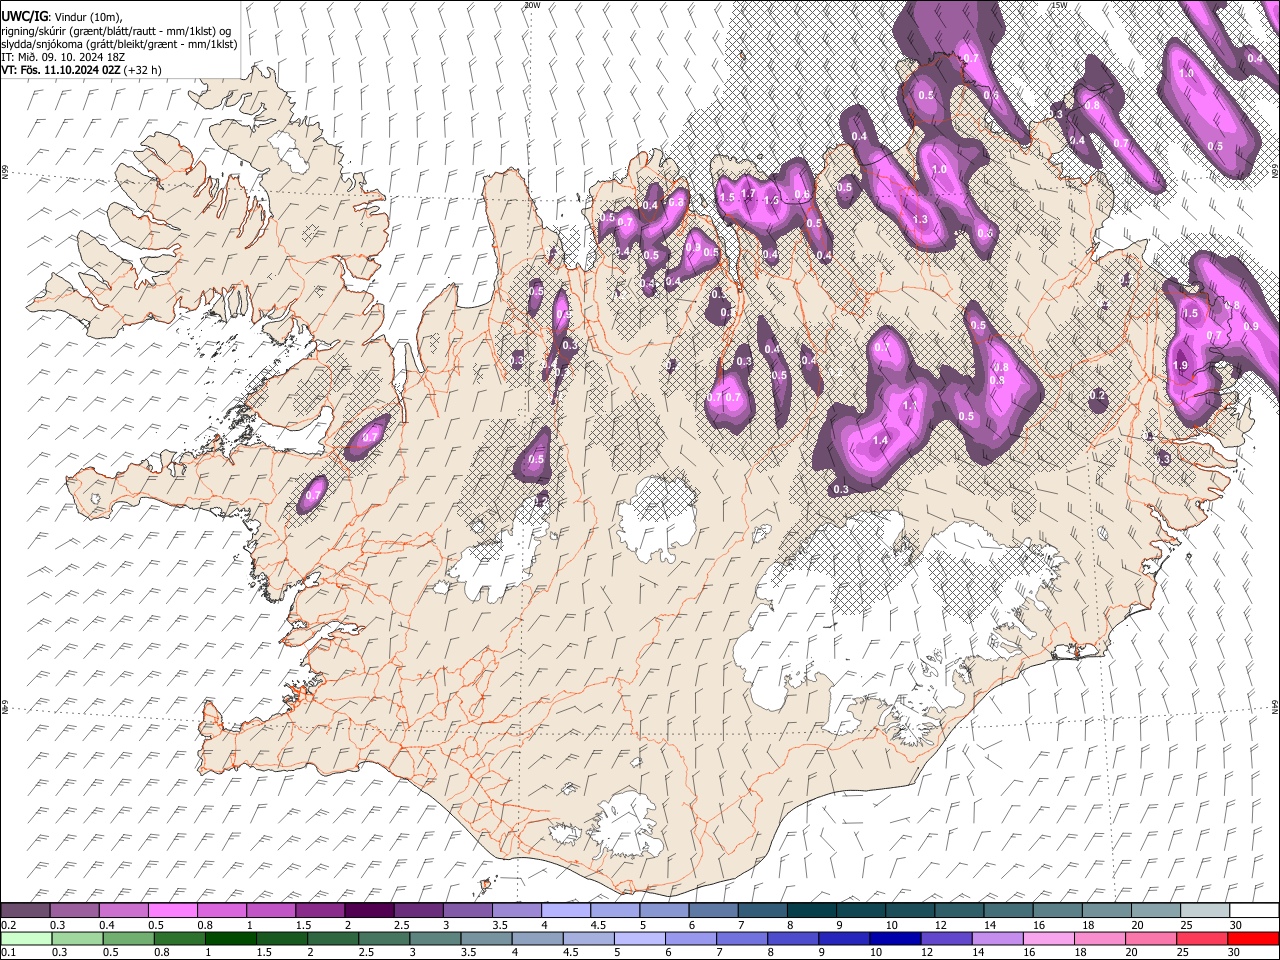Screen dimensions: 1280x960
Task: Click the 1.1 snowfall value label
Action: click(x=909, y=406)
